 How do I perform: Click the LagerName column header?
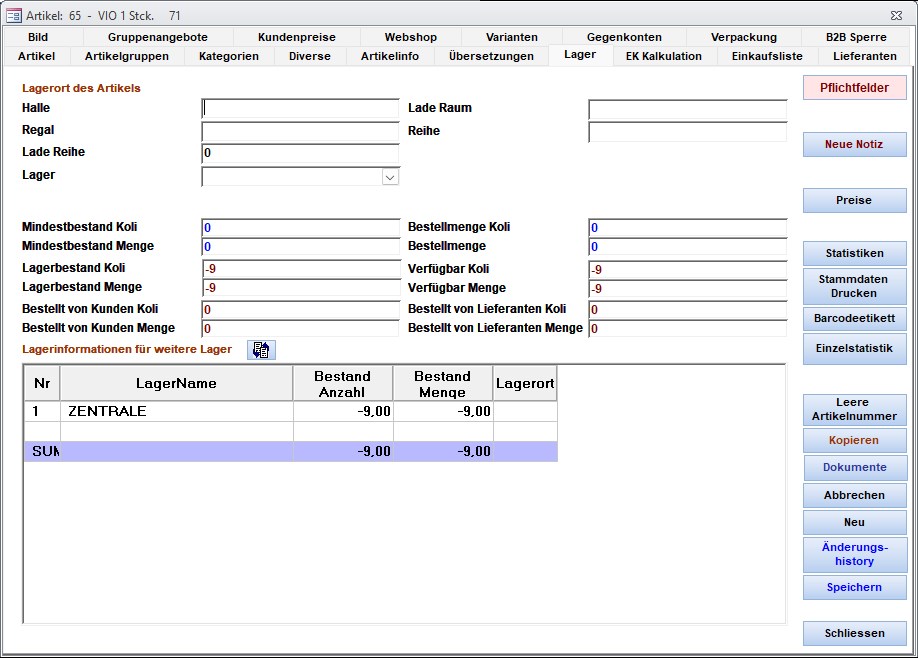[176, 383]
